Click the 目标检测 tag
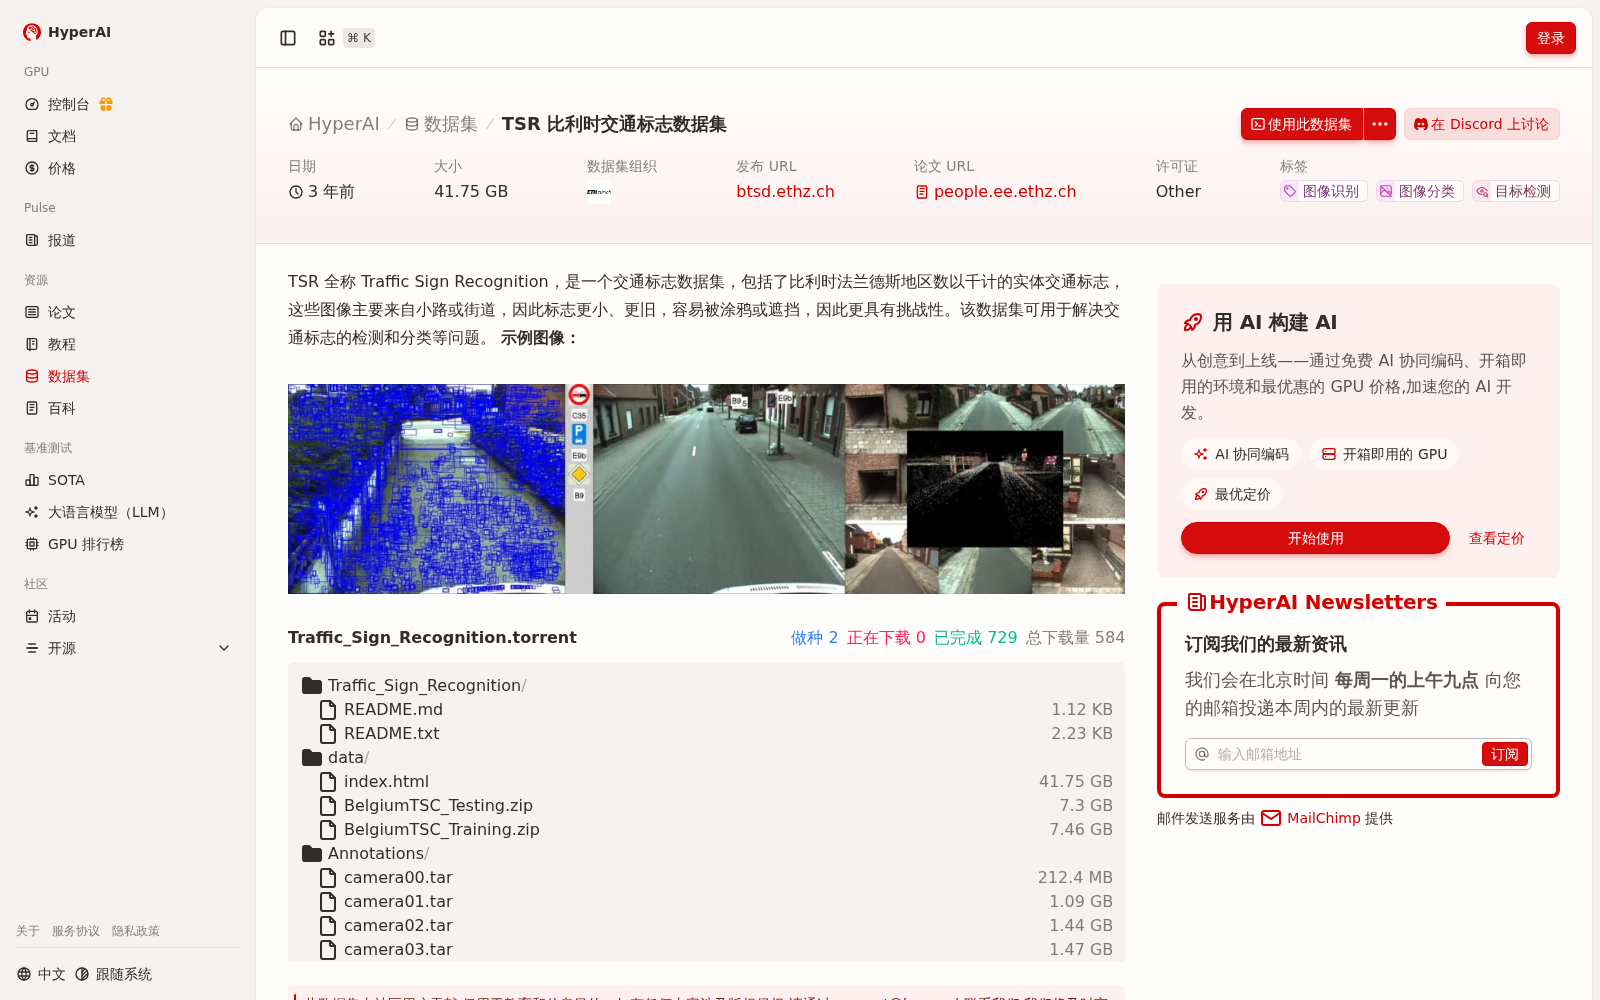This screenshot has height=1000, width=1600. click(x=1515, y=191)
